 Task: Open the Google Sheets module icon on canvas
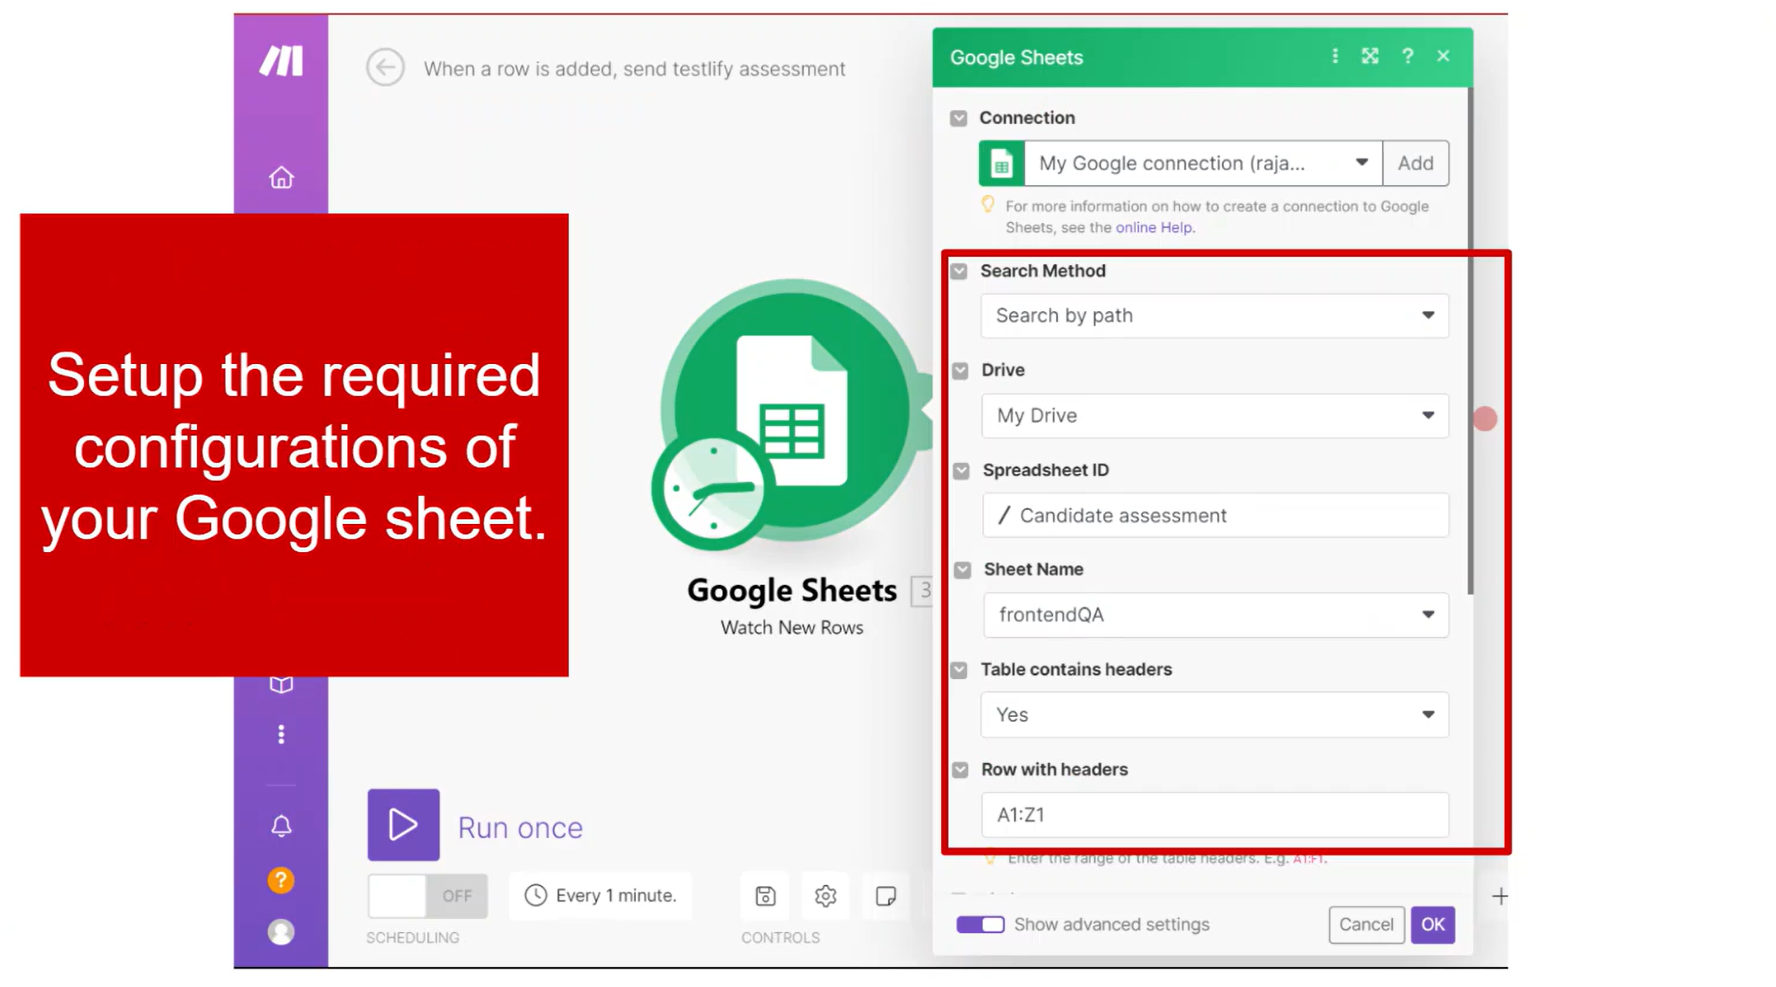click(792, 409)
